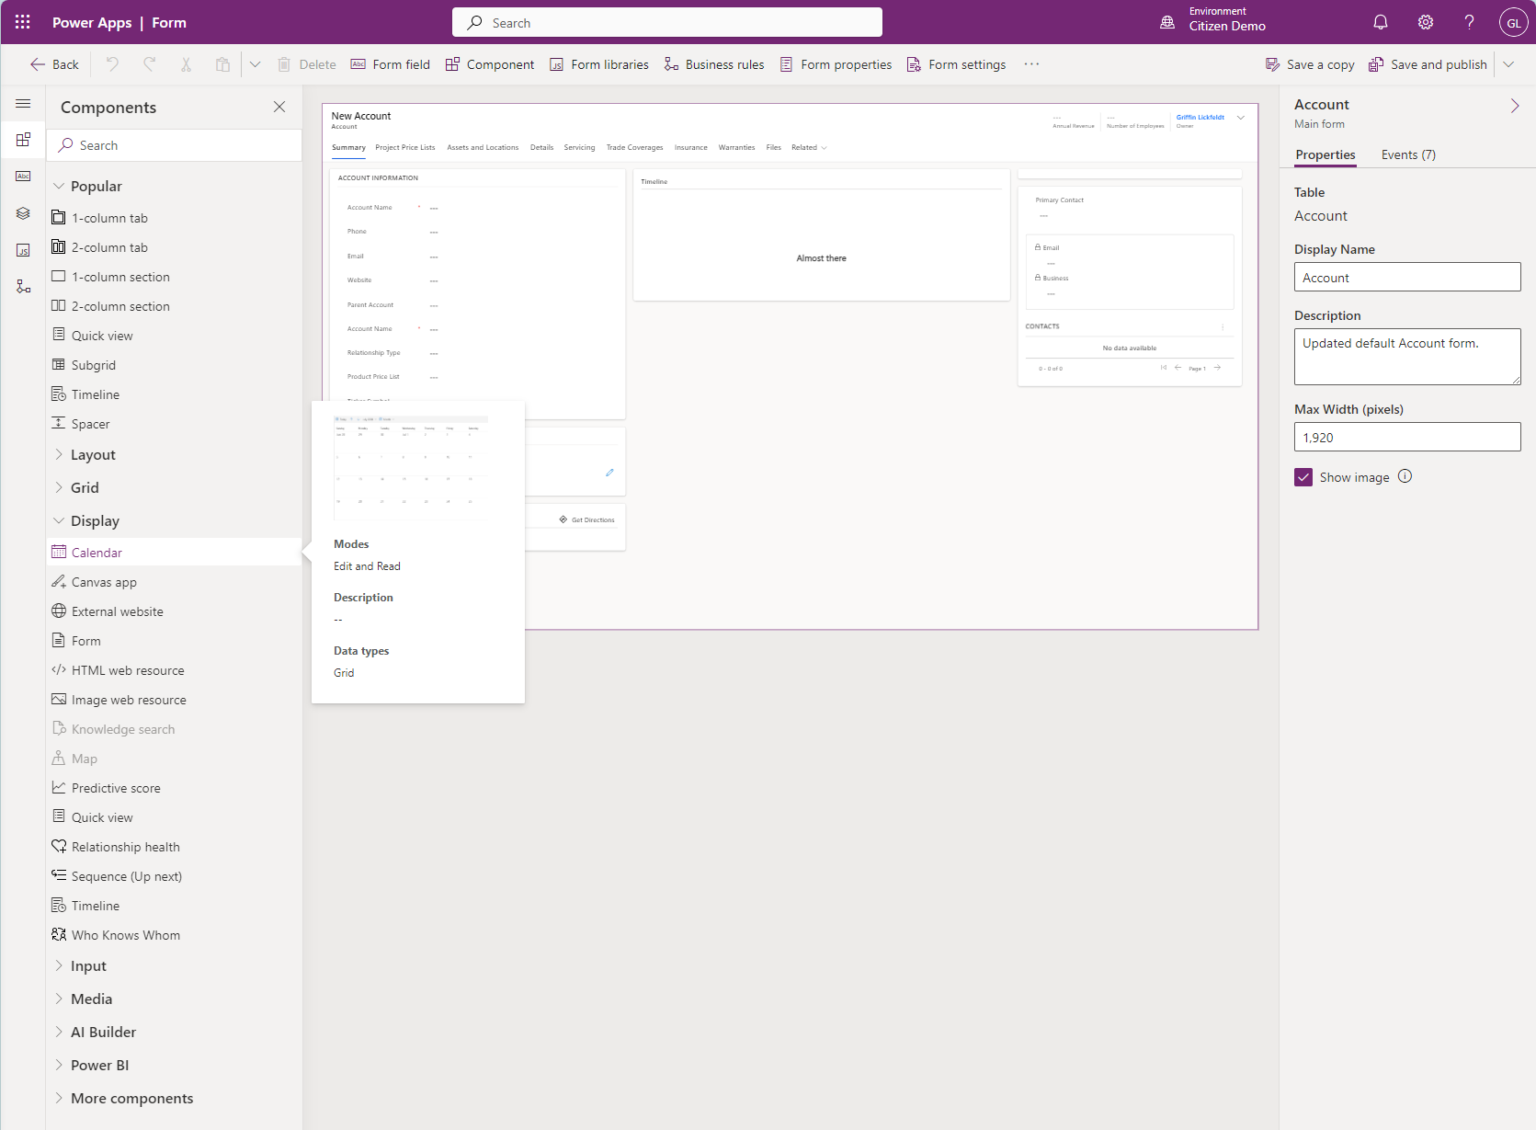Open Form settings from the toolbar
Image resolution: width=1536 pixels, height=1130 pixels.
click(956, 63)
